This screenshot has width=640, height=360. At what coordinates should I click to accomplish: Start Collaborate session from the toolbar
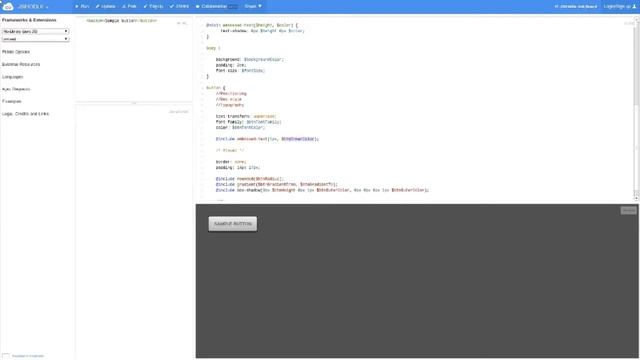point(216,7)
